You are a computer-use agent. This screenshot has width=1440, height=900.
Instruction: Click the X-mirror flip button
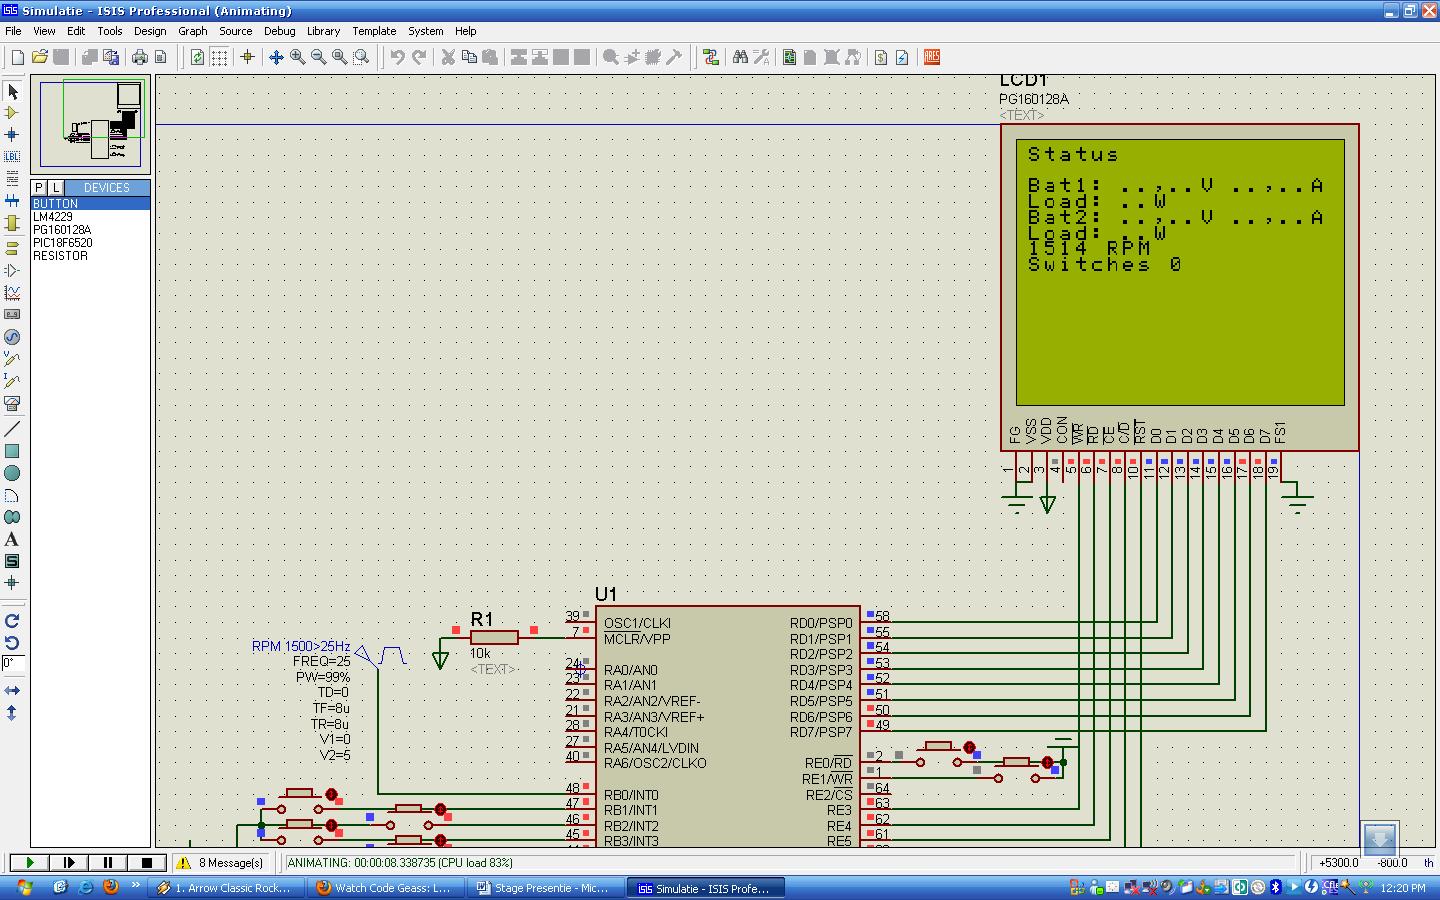point(12,691)
